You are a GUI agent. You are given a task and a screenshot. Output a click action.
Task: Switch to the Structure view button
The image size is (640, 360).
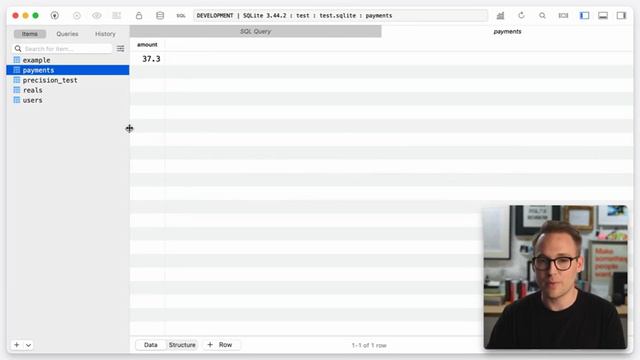point(182,345)
